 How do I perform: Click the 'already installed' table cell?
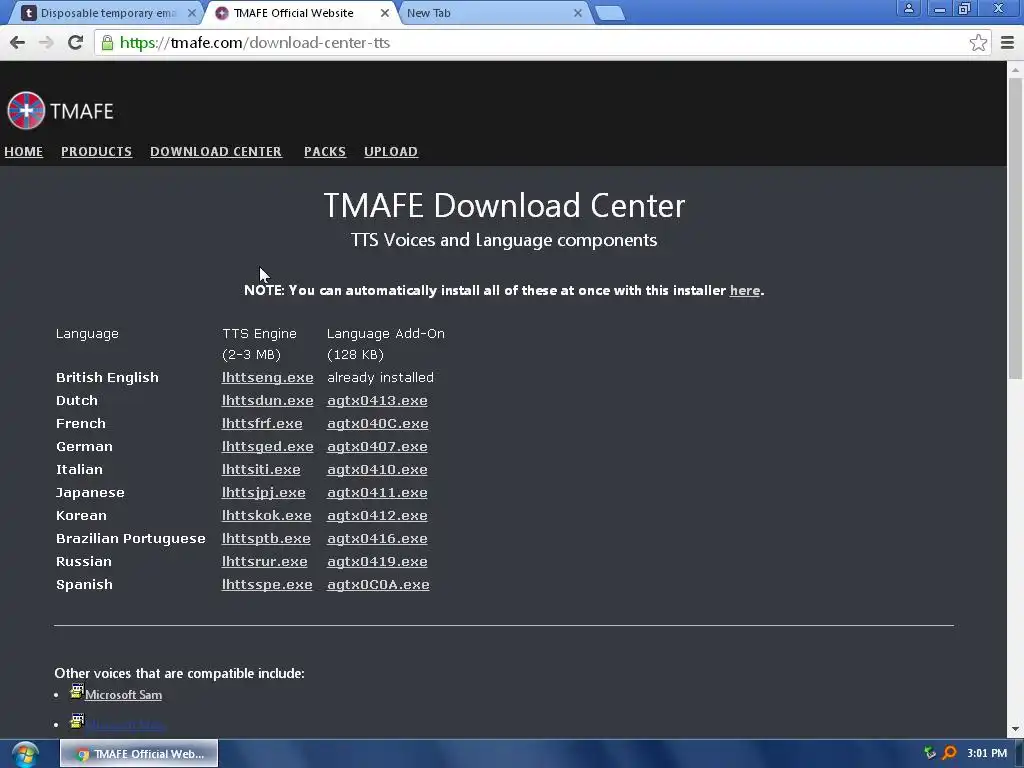point(380,377)
